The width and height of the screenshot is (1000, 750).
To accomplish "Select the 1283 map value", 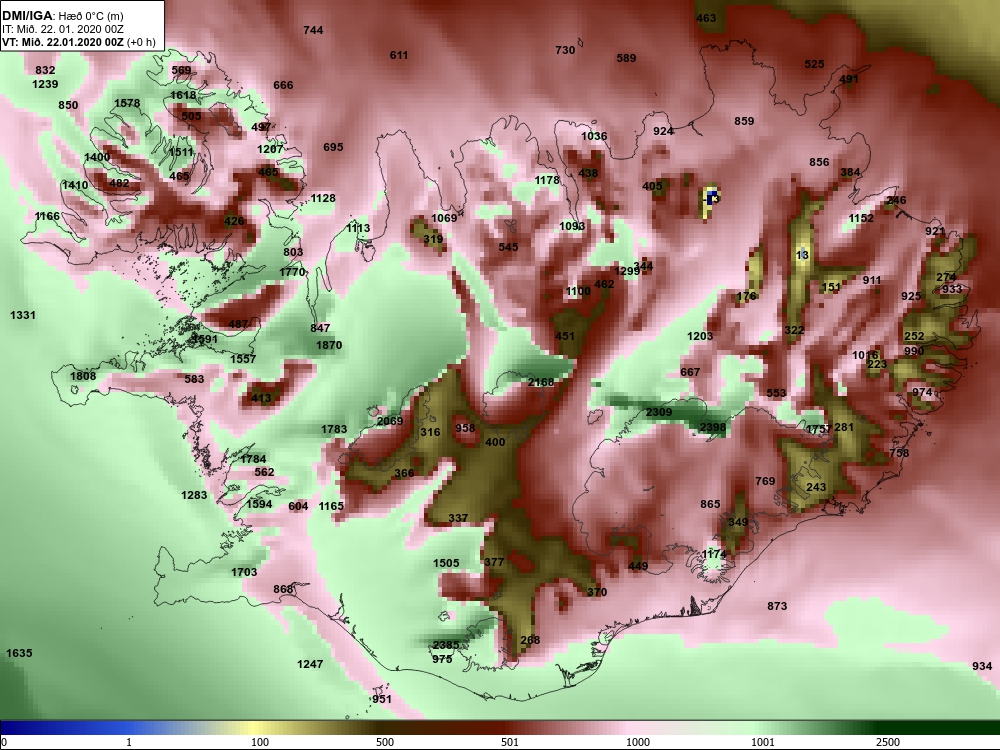I will [194, 495].
